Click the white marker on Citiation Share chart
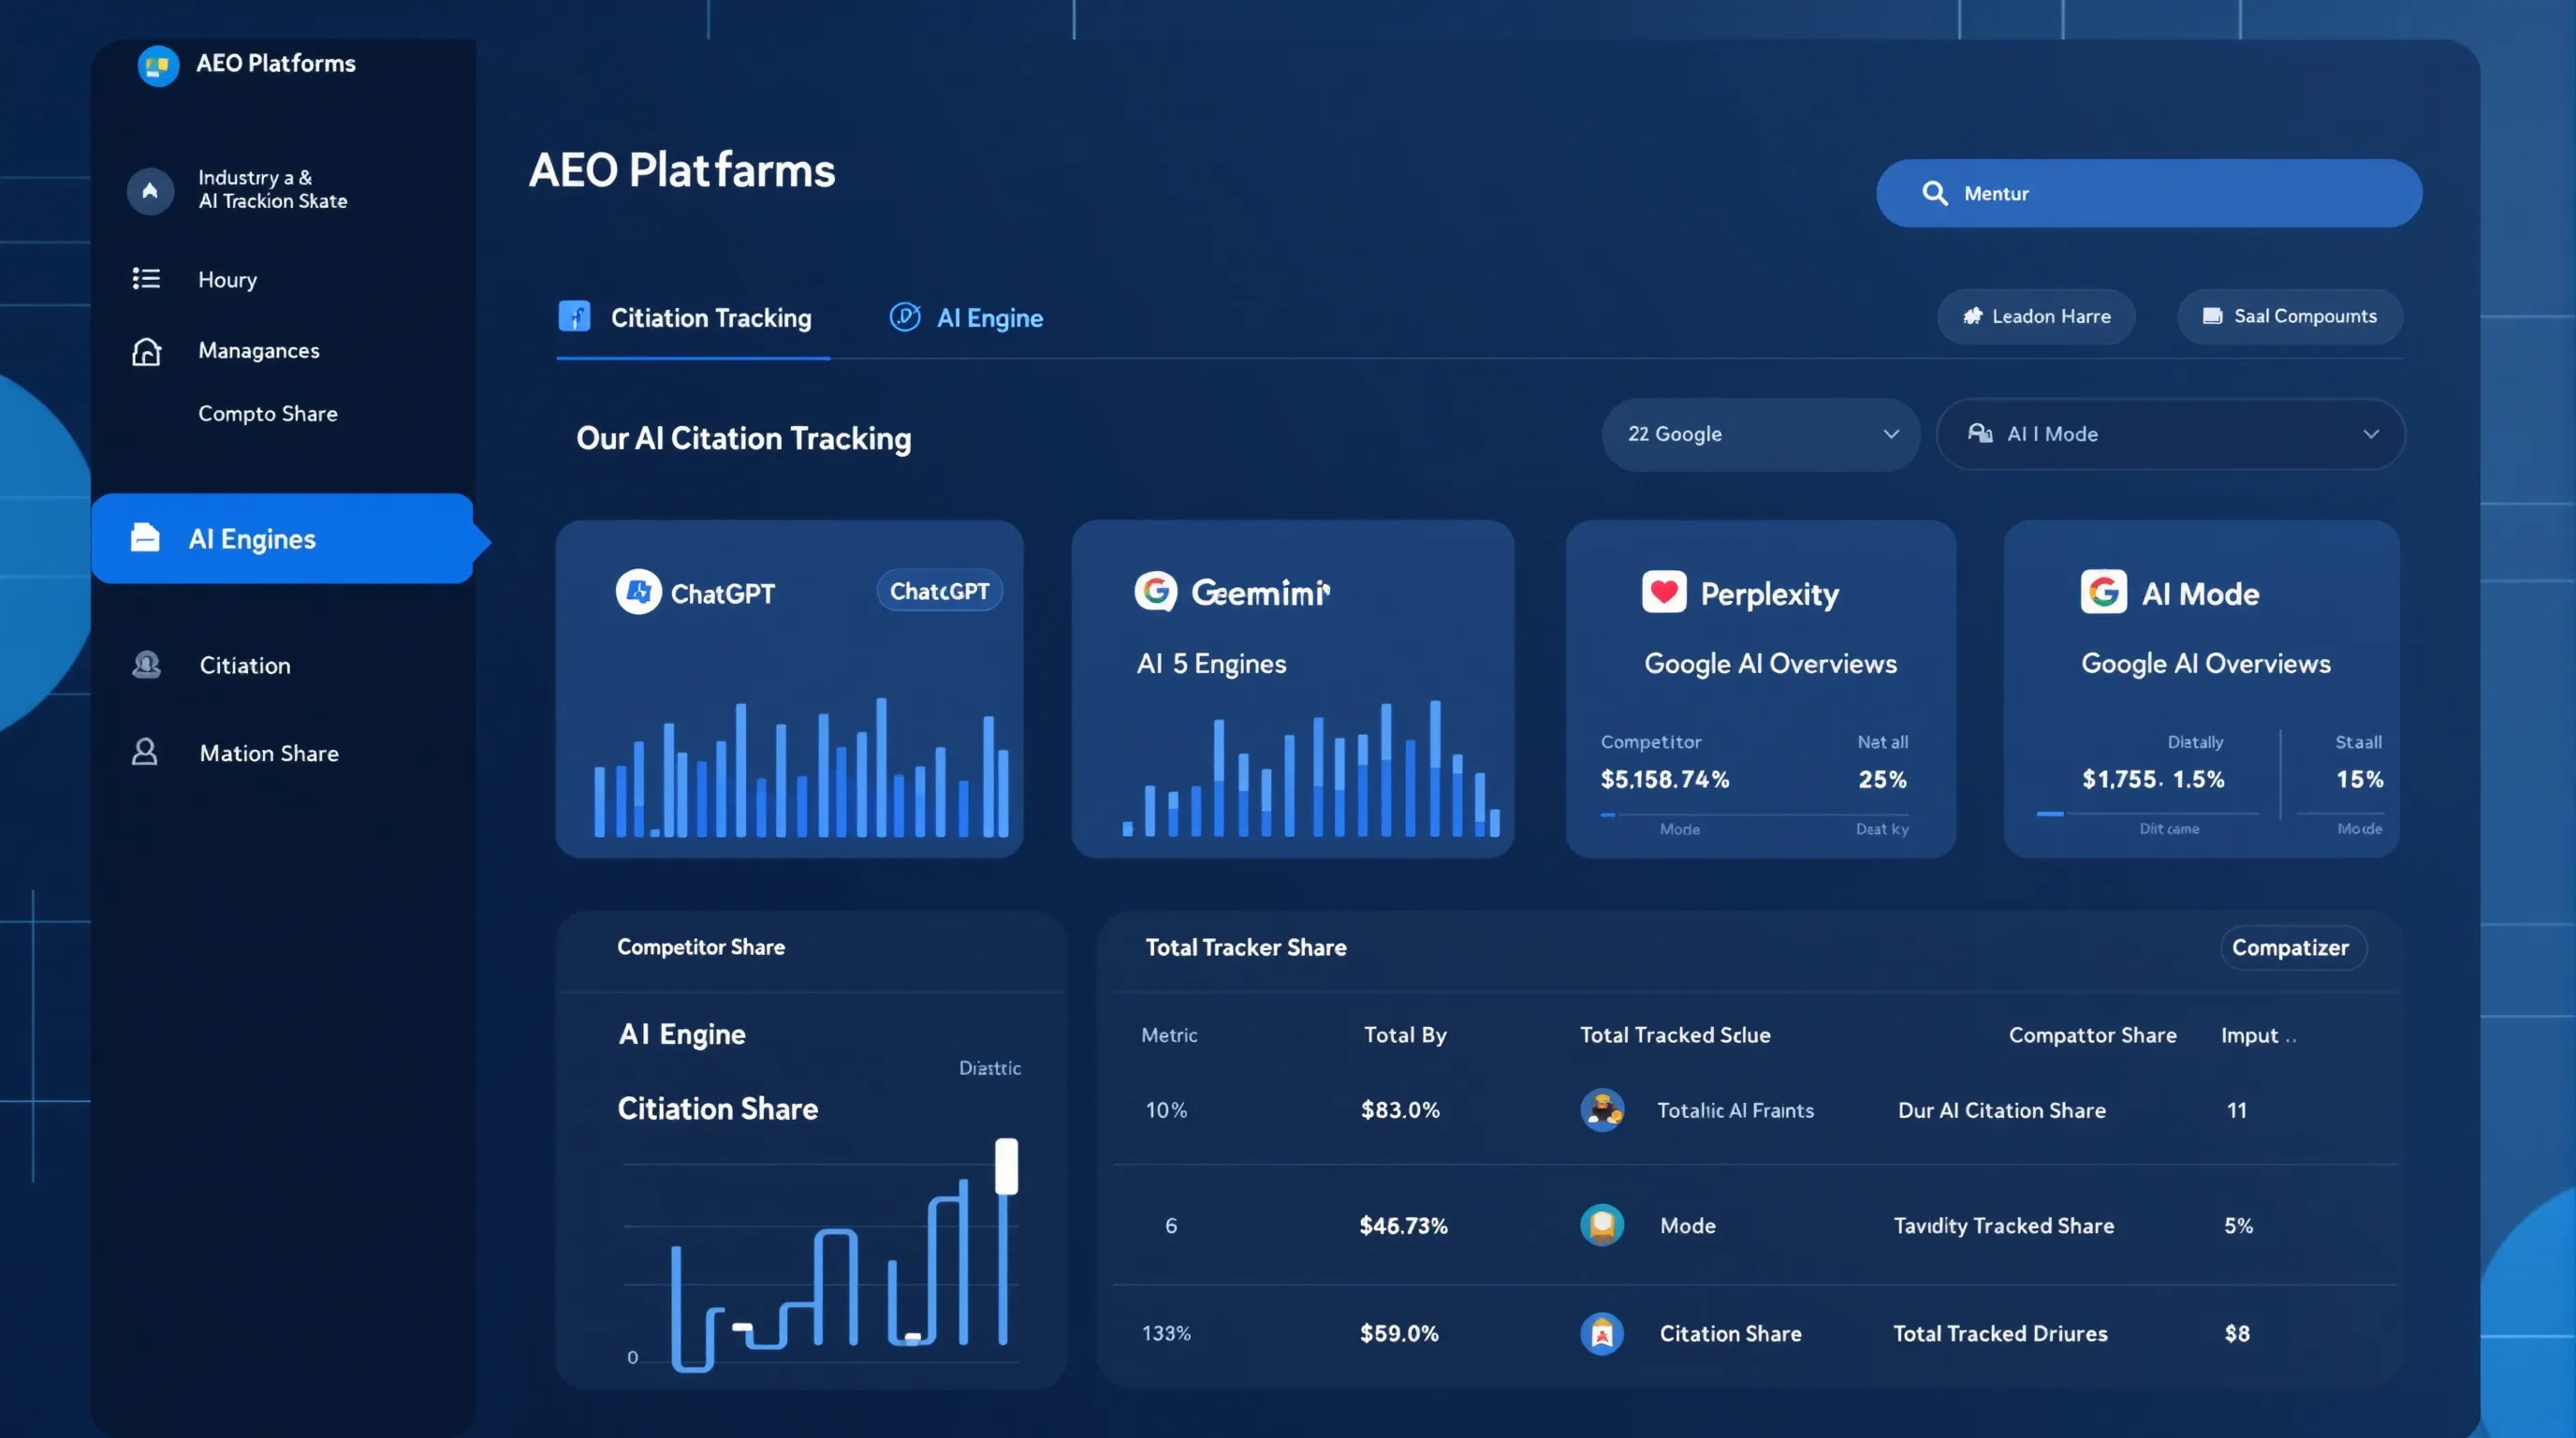The width and height of the screenshot is (2576, 1438). click(1006, 1166)
